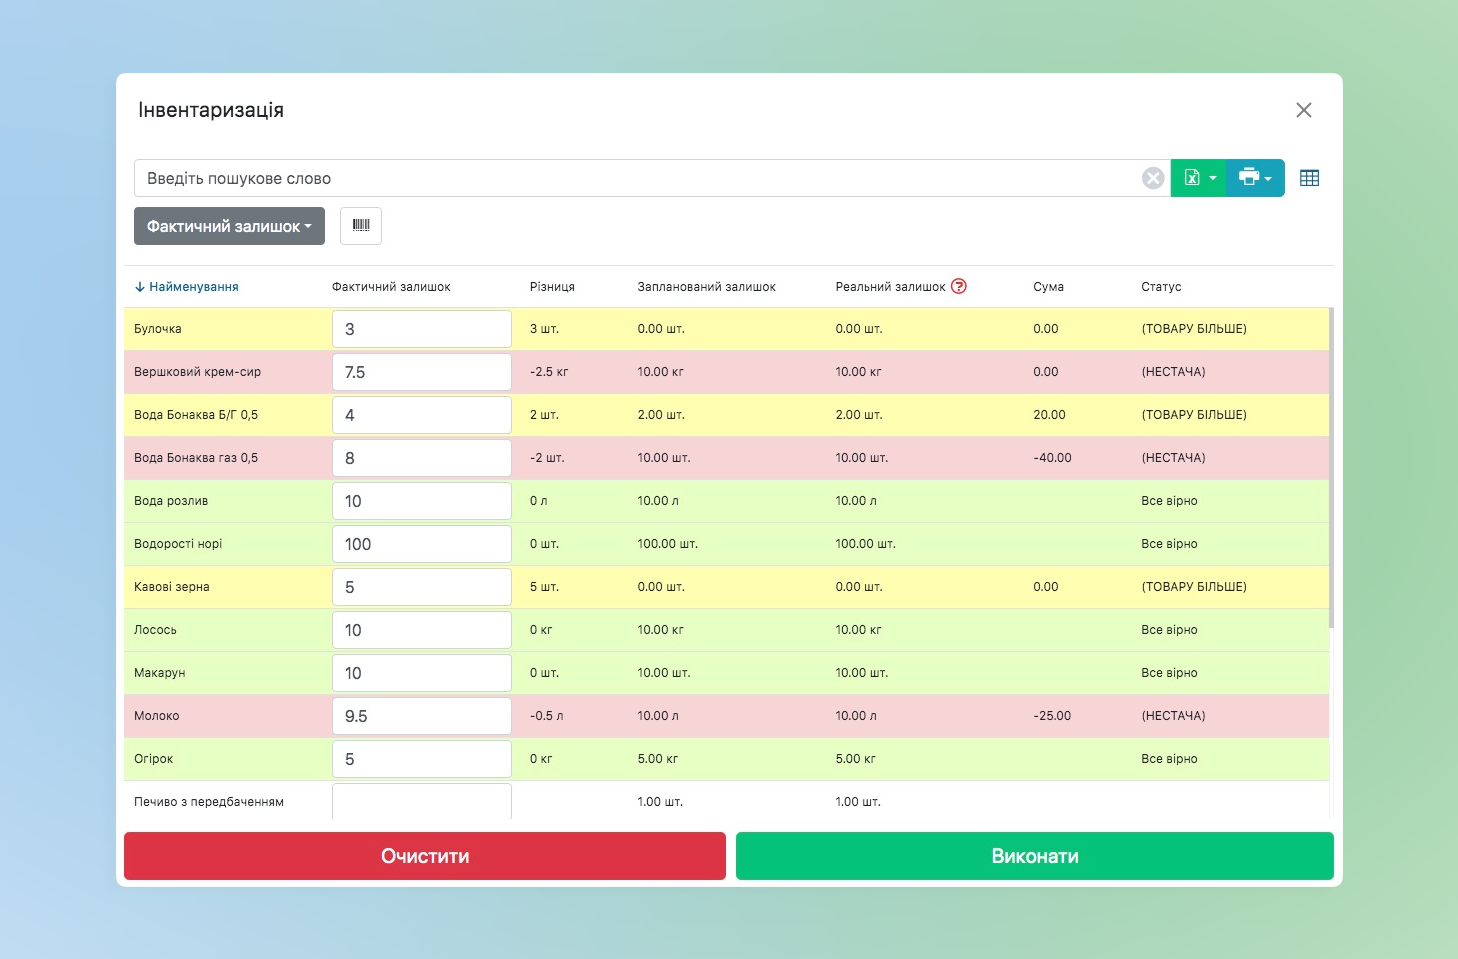Click the help icon beside Реальний залишок
The width and height of the screenshot is (1458, 959).
tap(959, 286)
